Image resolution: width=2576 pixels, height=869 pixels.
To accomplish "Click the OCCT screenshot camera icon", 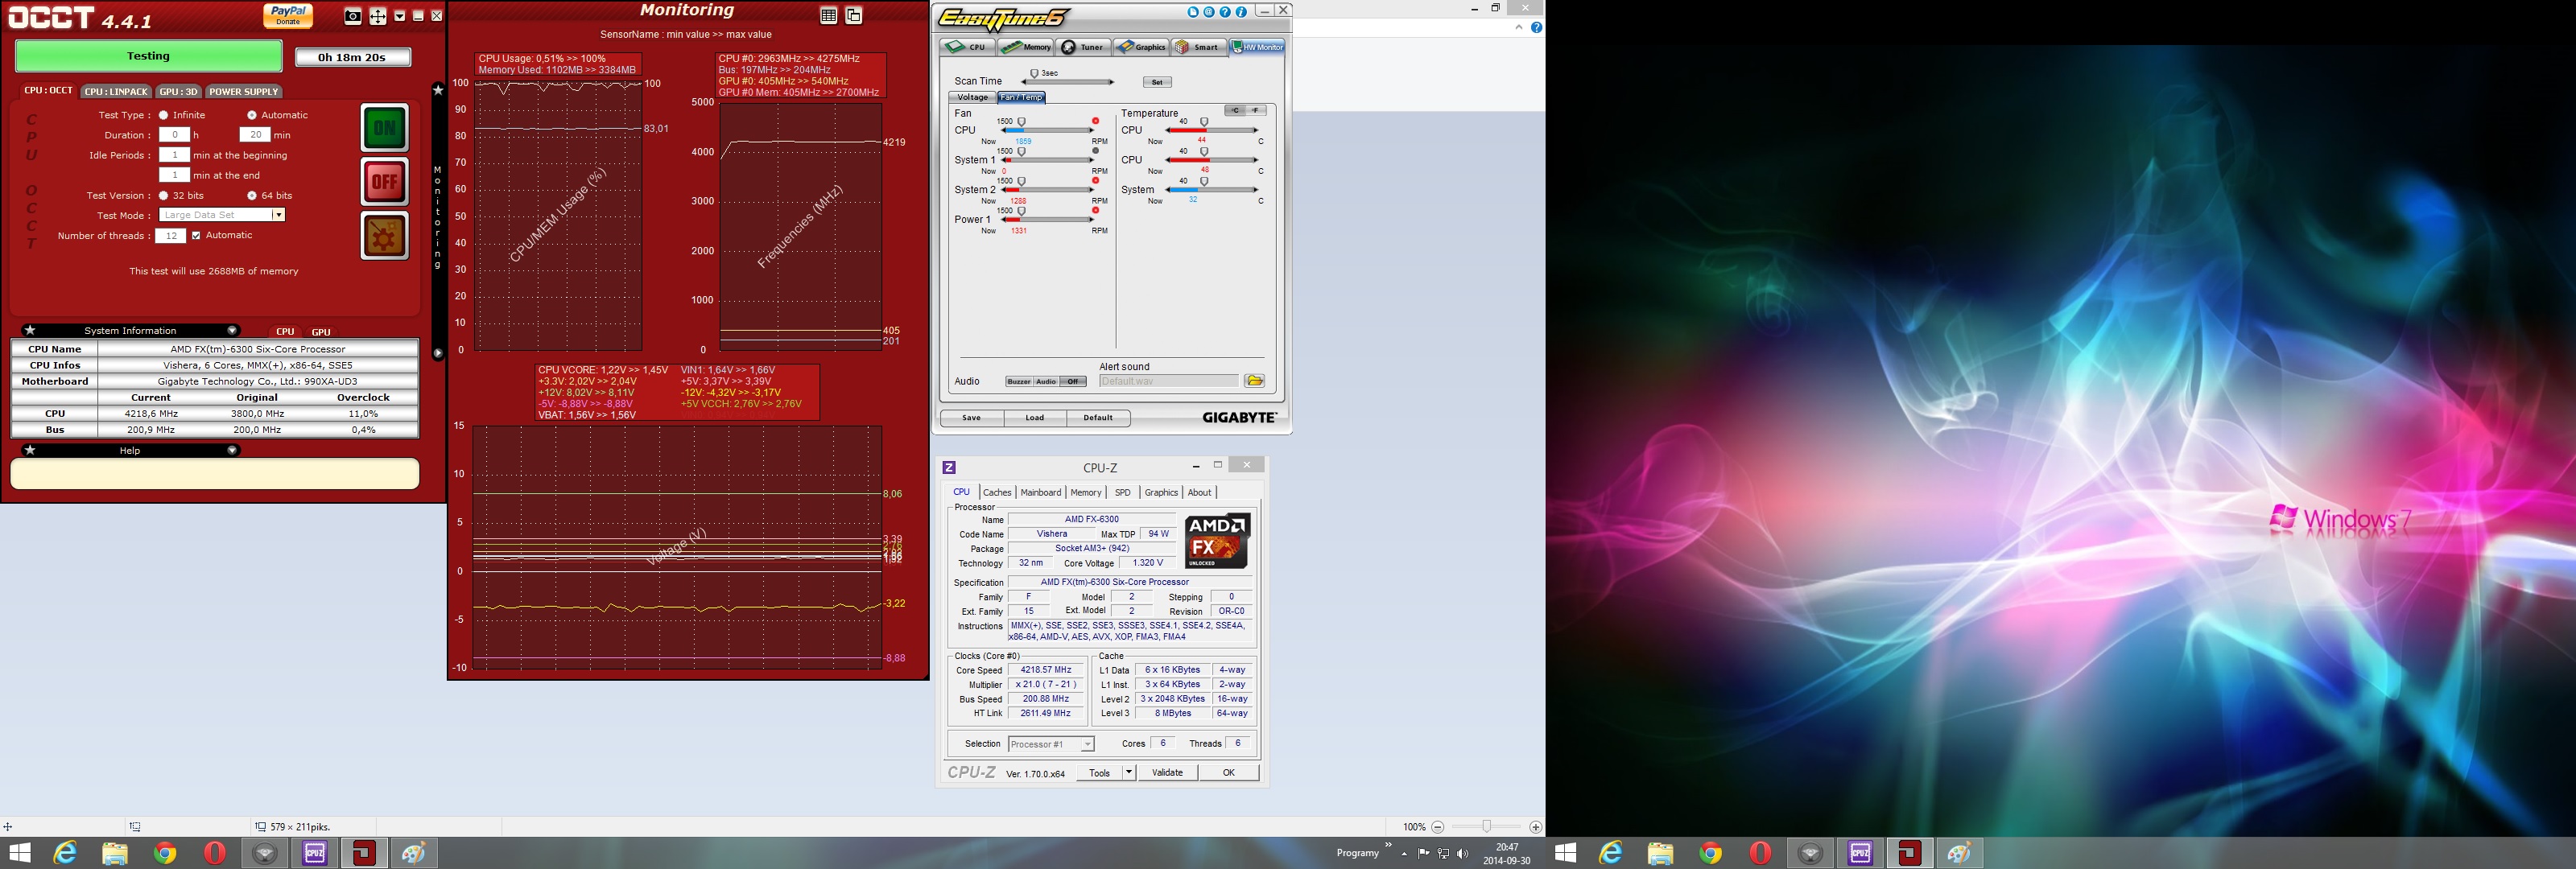I will point(353,16).
